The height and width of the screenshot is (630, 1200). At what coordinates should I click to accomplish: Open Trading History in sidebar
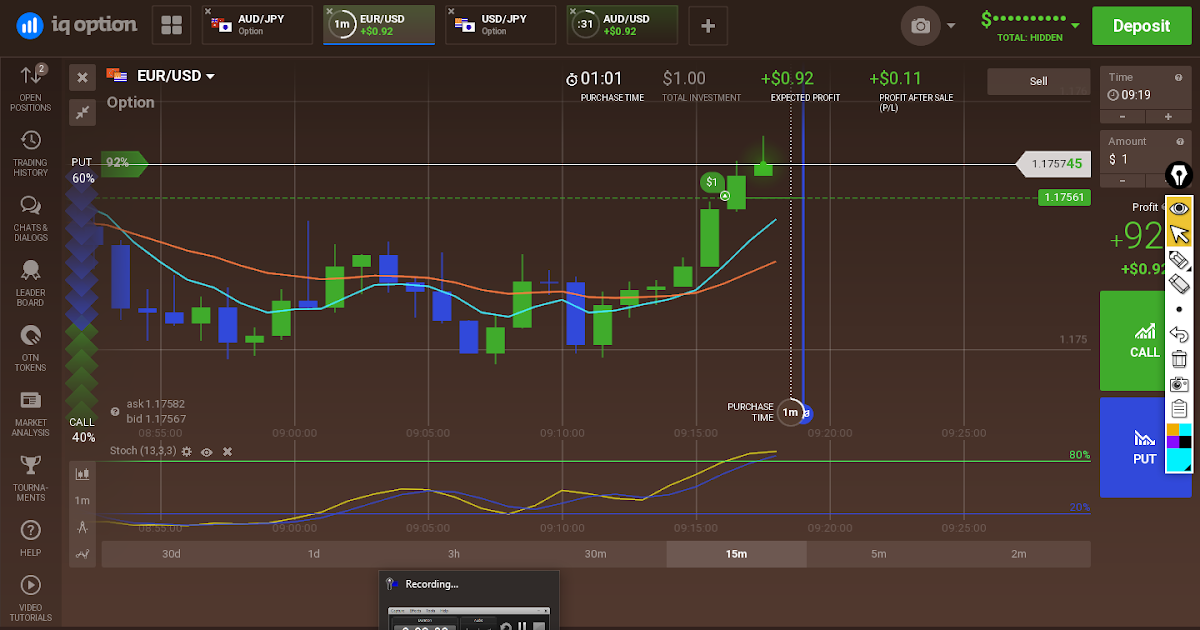point(30,153)
